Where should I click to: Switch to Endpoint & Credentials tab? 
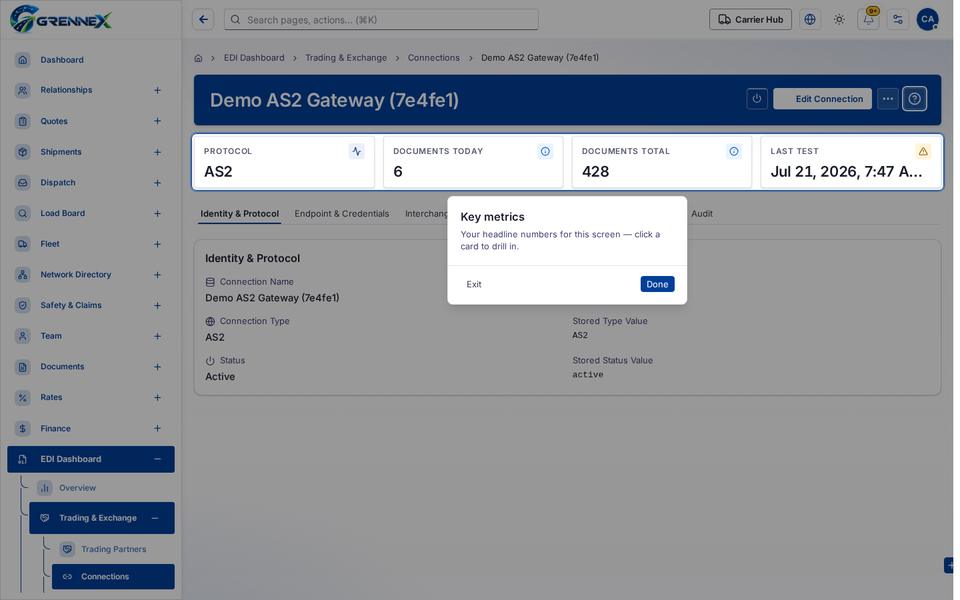pyautogui.click(x=342, y=214)
